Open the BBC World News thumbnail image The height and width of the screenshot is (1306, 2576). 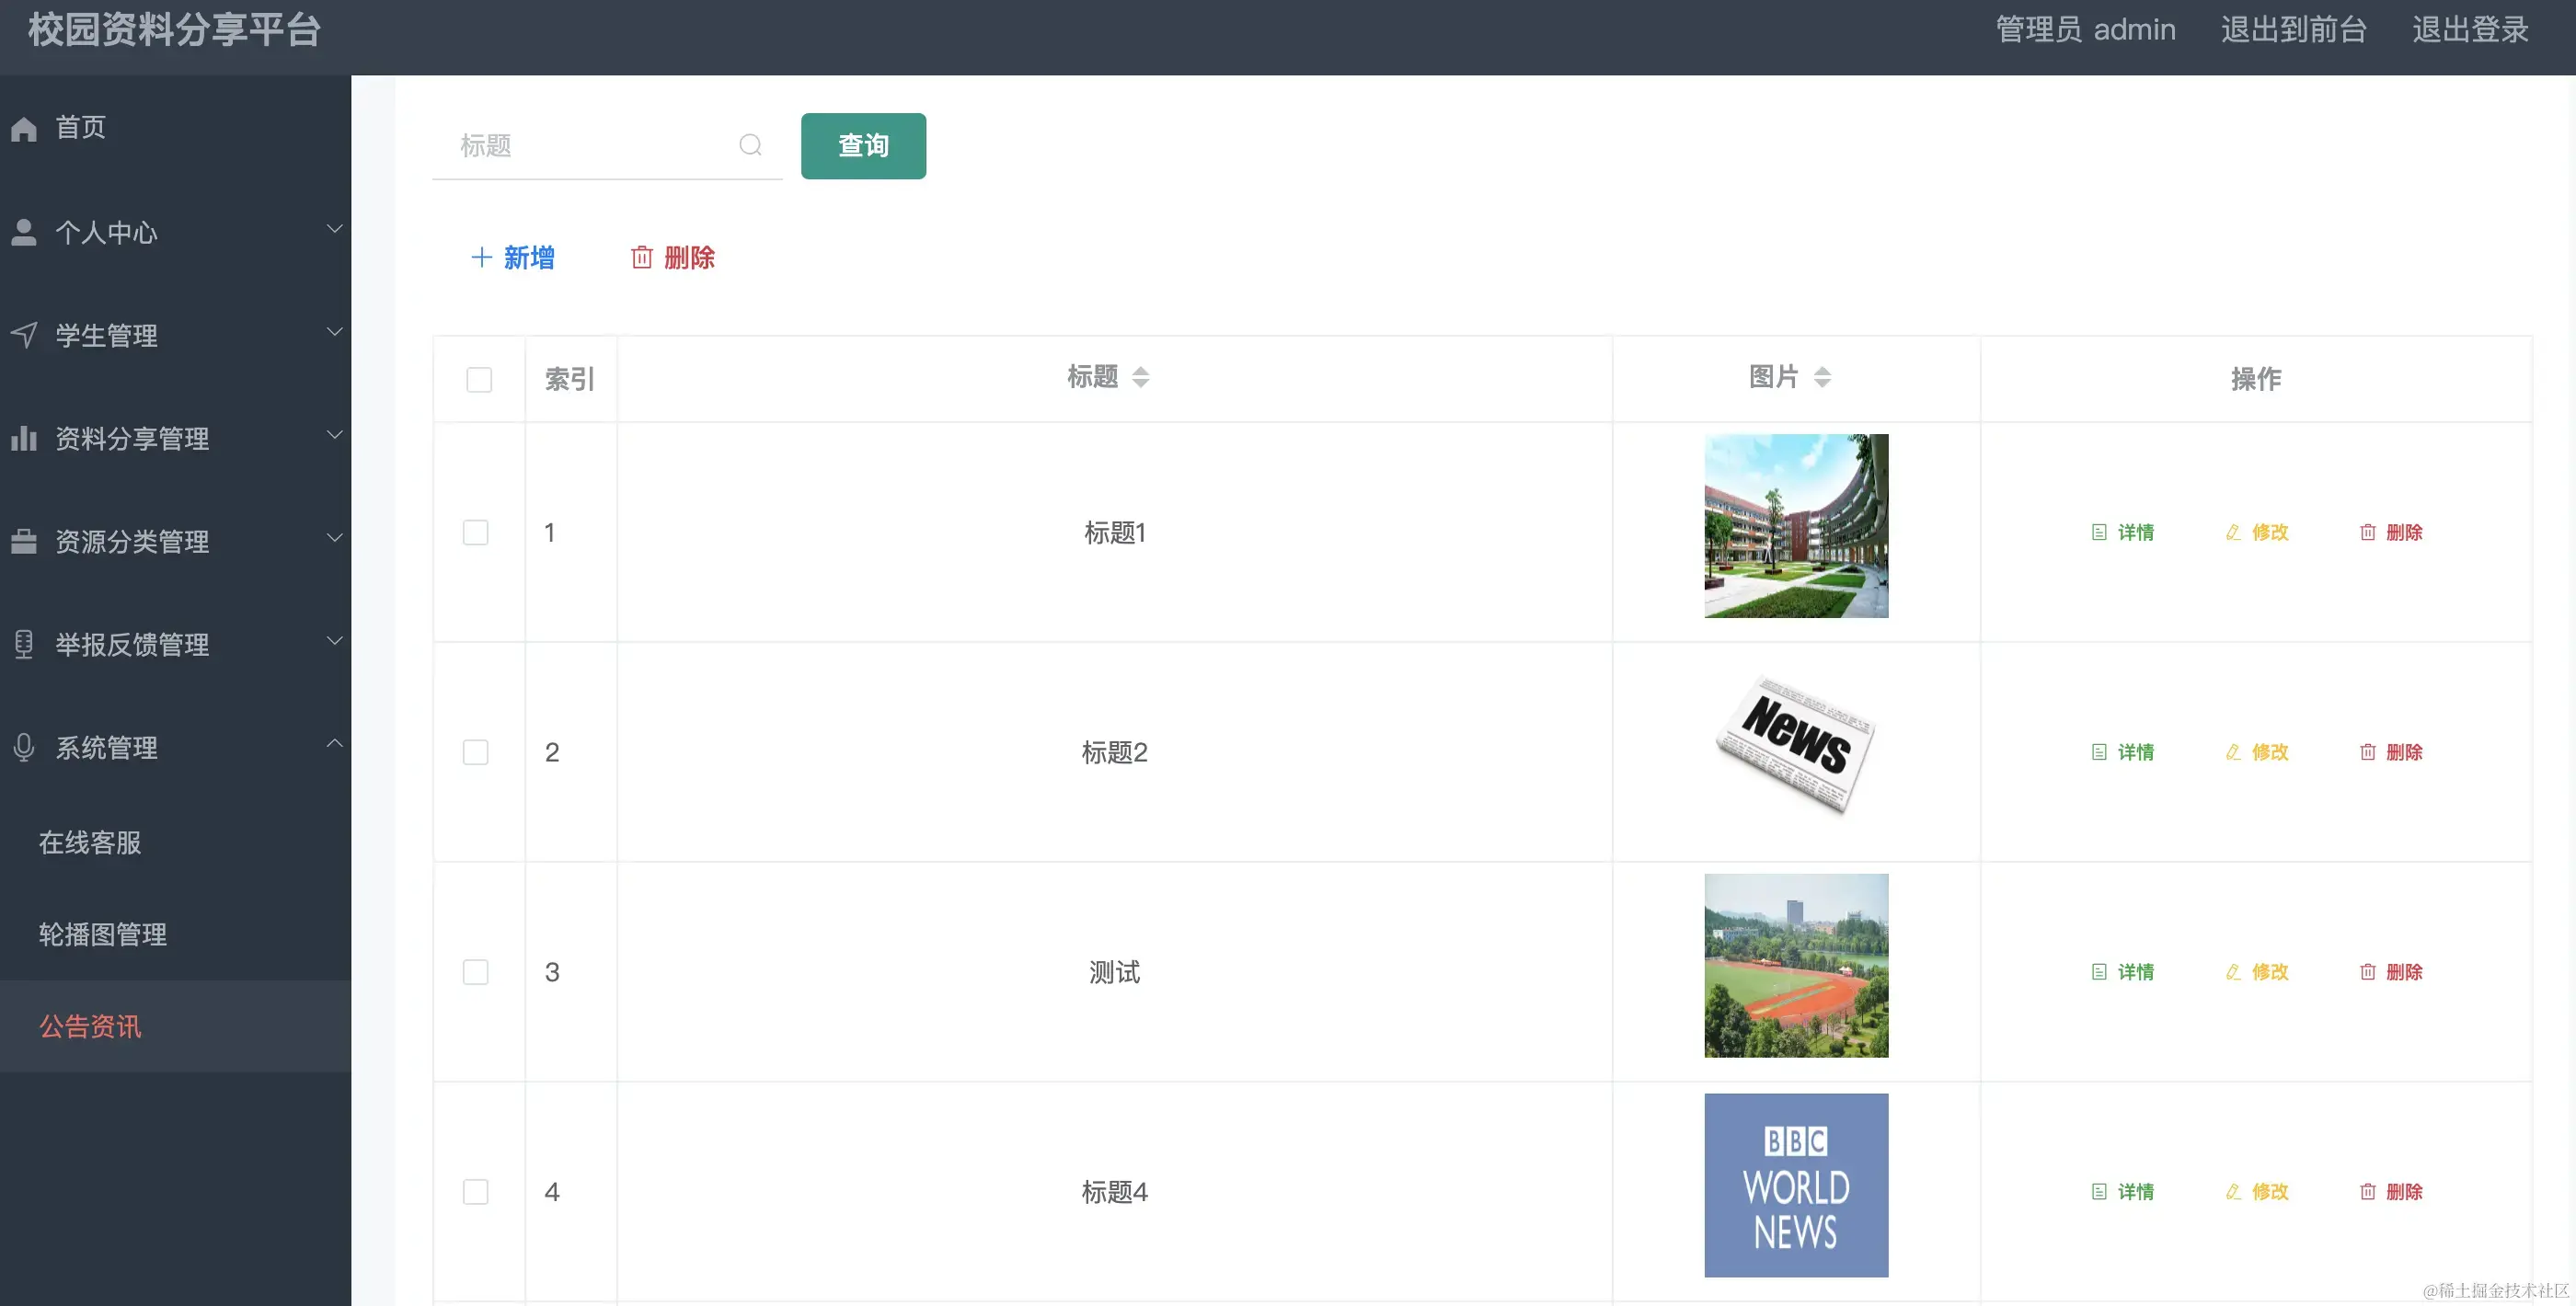pos(1796,1185)
